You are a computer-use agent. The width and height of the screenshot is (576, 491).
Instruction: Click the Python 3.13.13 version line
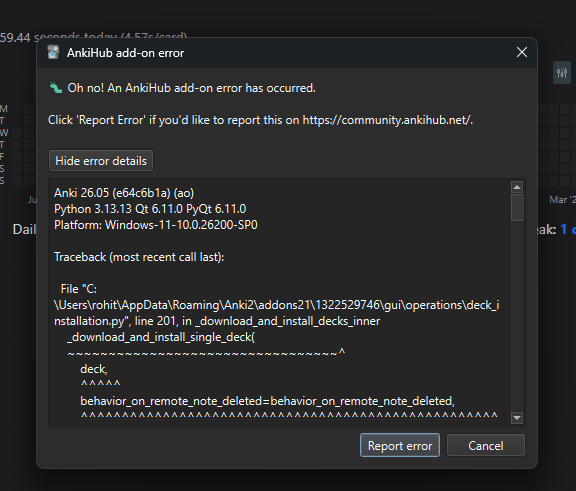[x=150, y=209]
